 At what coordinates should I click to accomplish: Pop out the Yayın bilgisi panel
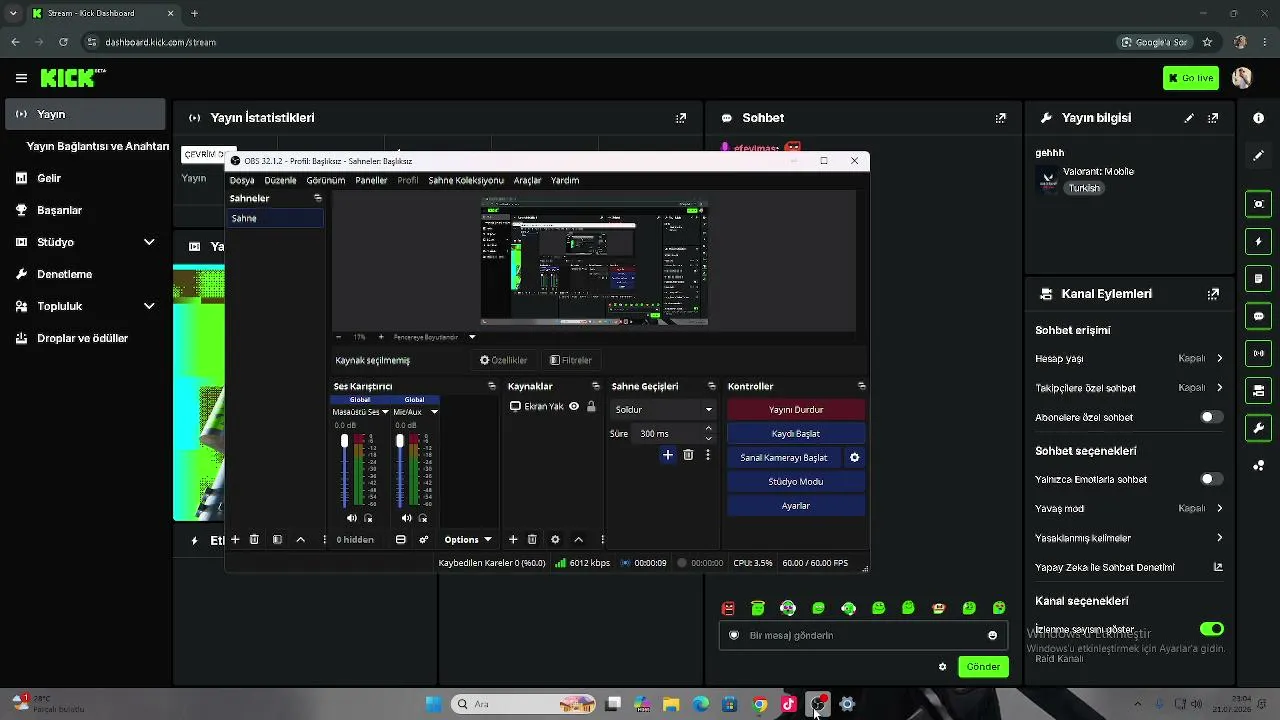pyautogui.click(x=1213, y=118)
